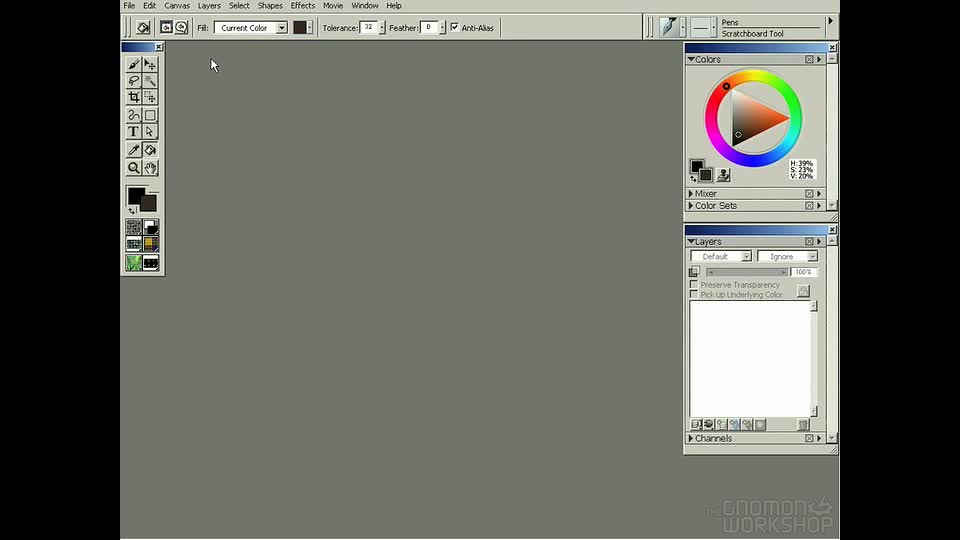Open the Default composite method dropdown
This screenshot has height=540, width=960.
point(721,257)
